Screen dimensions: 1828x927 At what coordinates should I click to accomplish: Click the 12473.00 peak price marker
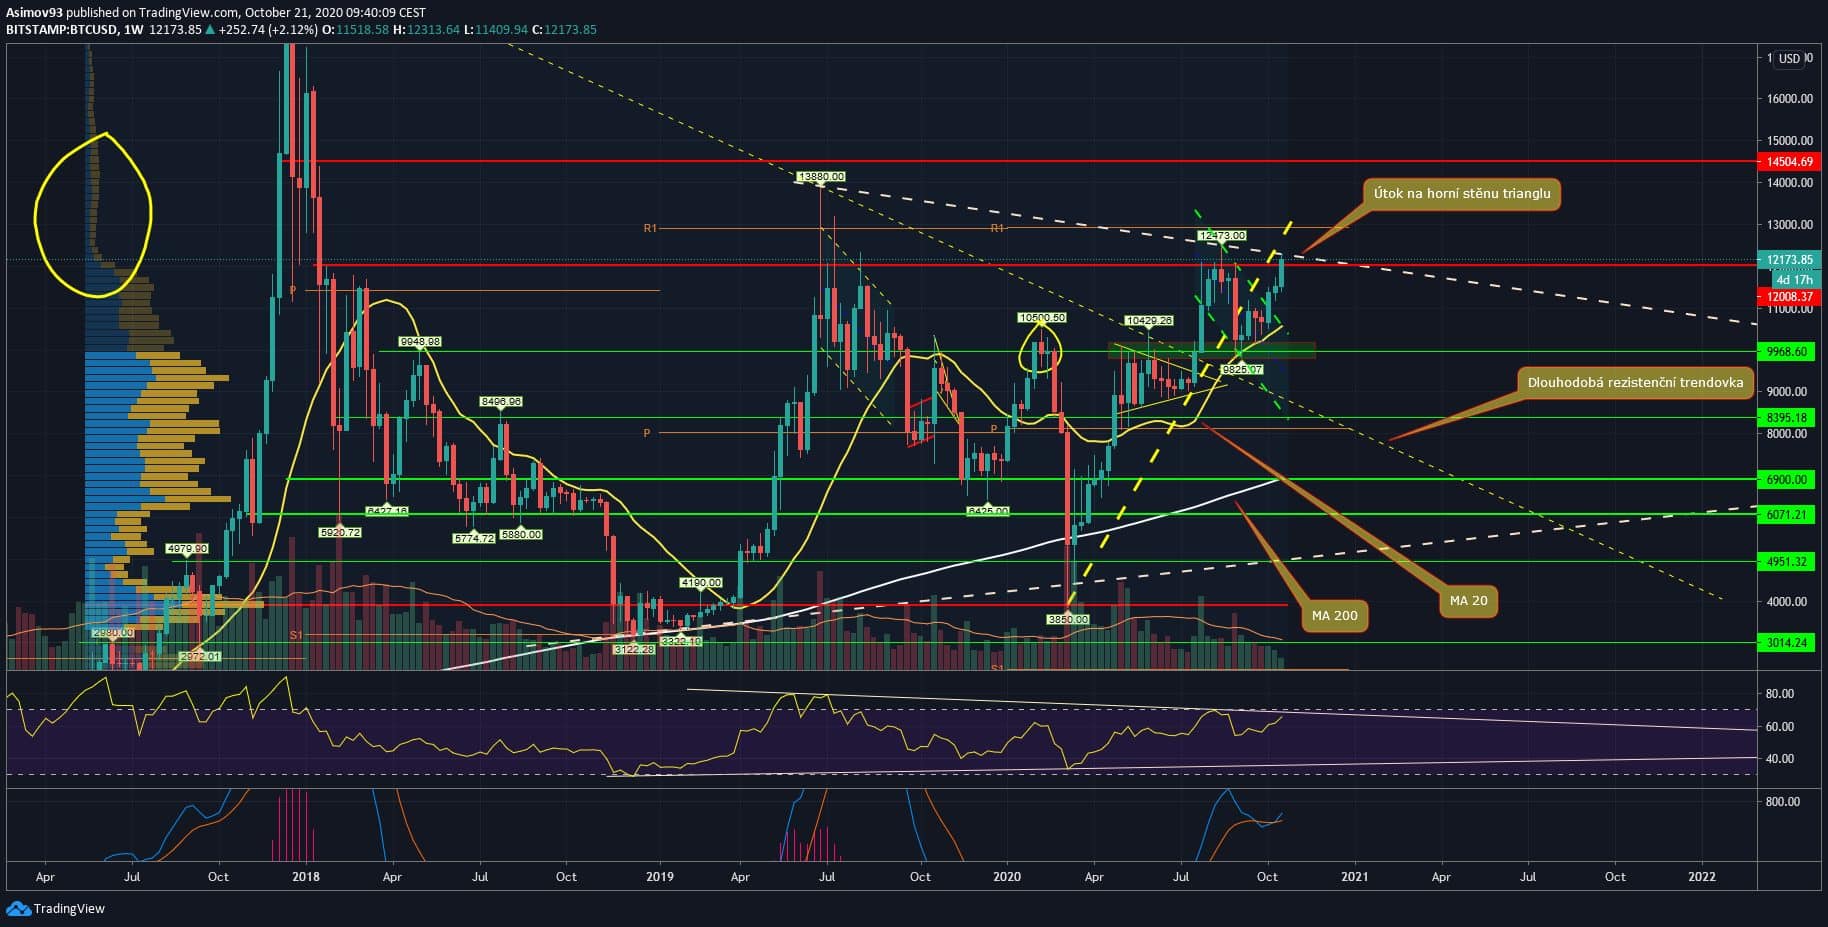click(1221, 236)
